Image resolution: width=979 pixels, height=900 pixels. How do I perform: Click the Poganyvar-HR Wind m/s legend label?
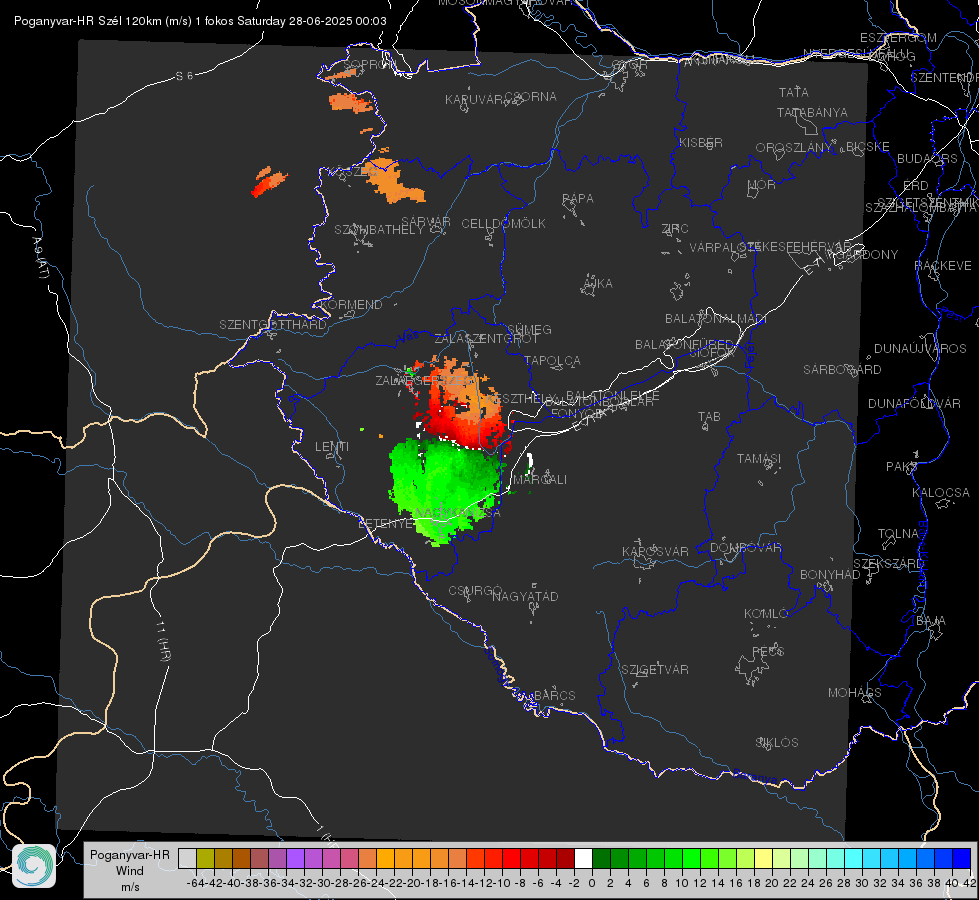tap(130, 870)
